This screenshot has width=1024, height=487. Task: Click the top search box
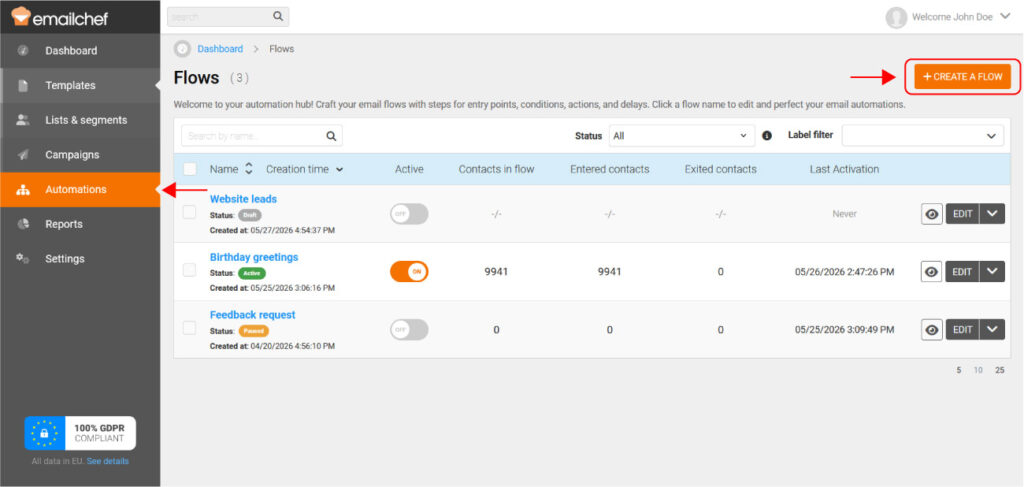point(228,16)
